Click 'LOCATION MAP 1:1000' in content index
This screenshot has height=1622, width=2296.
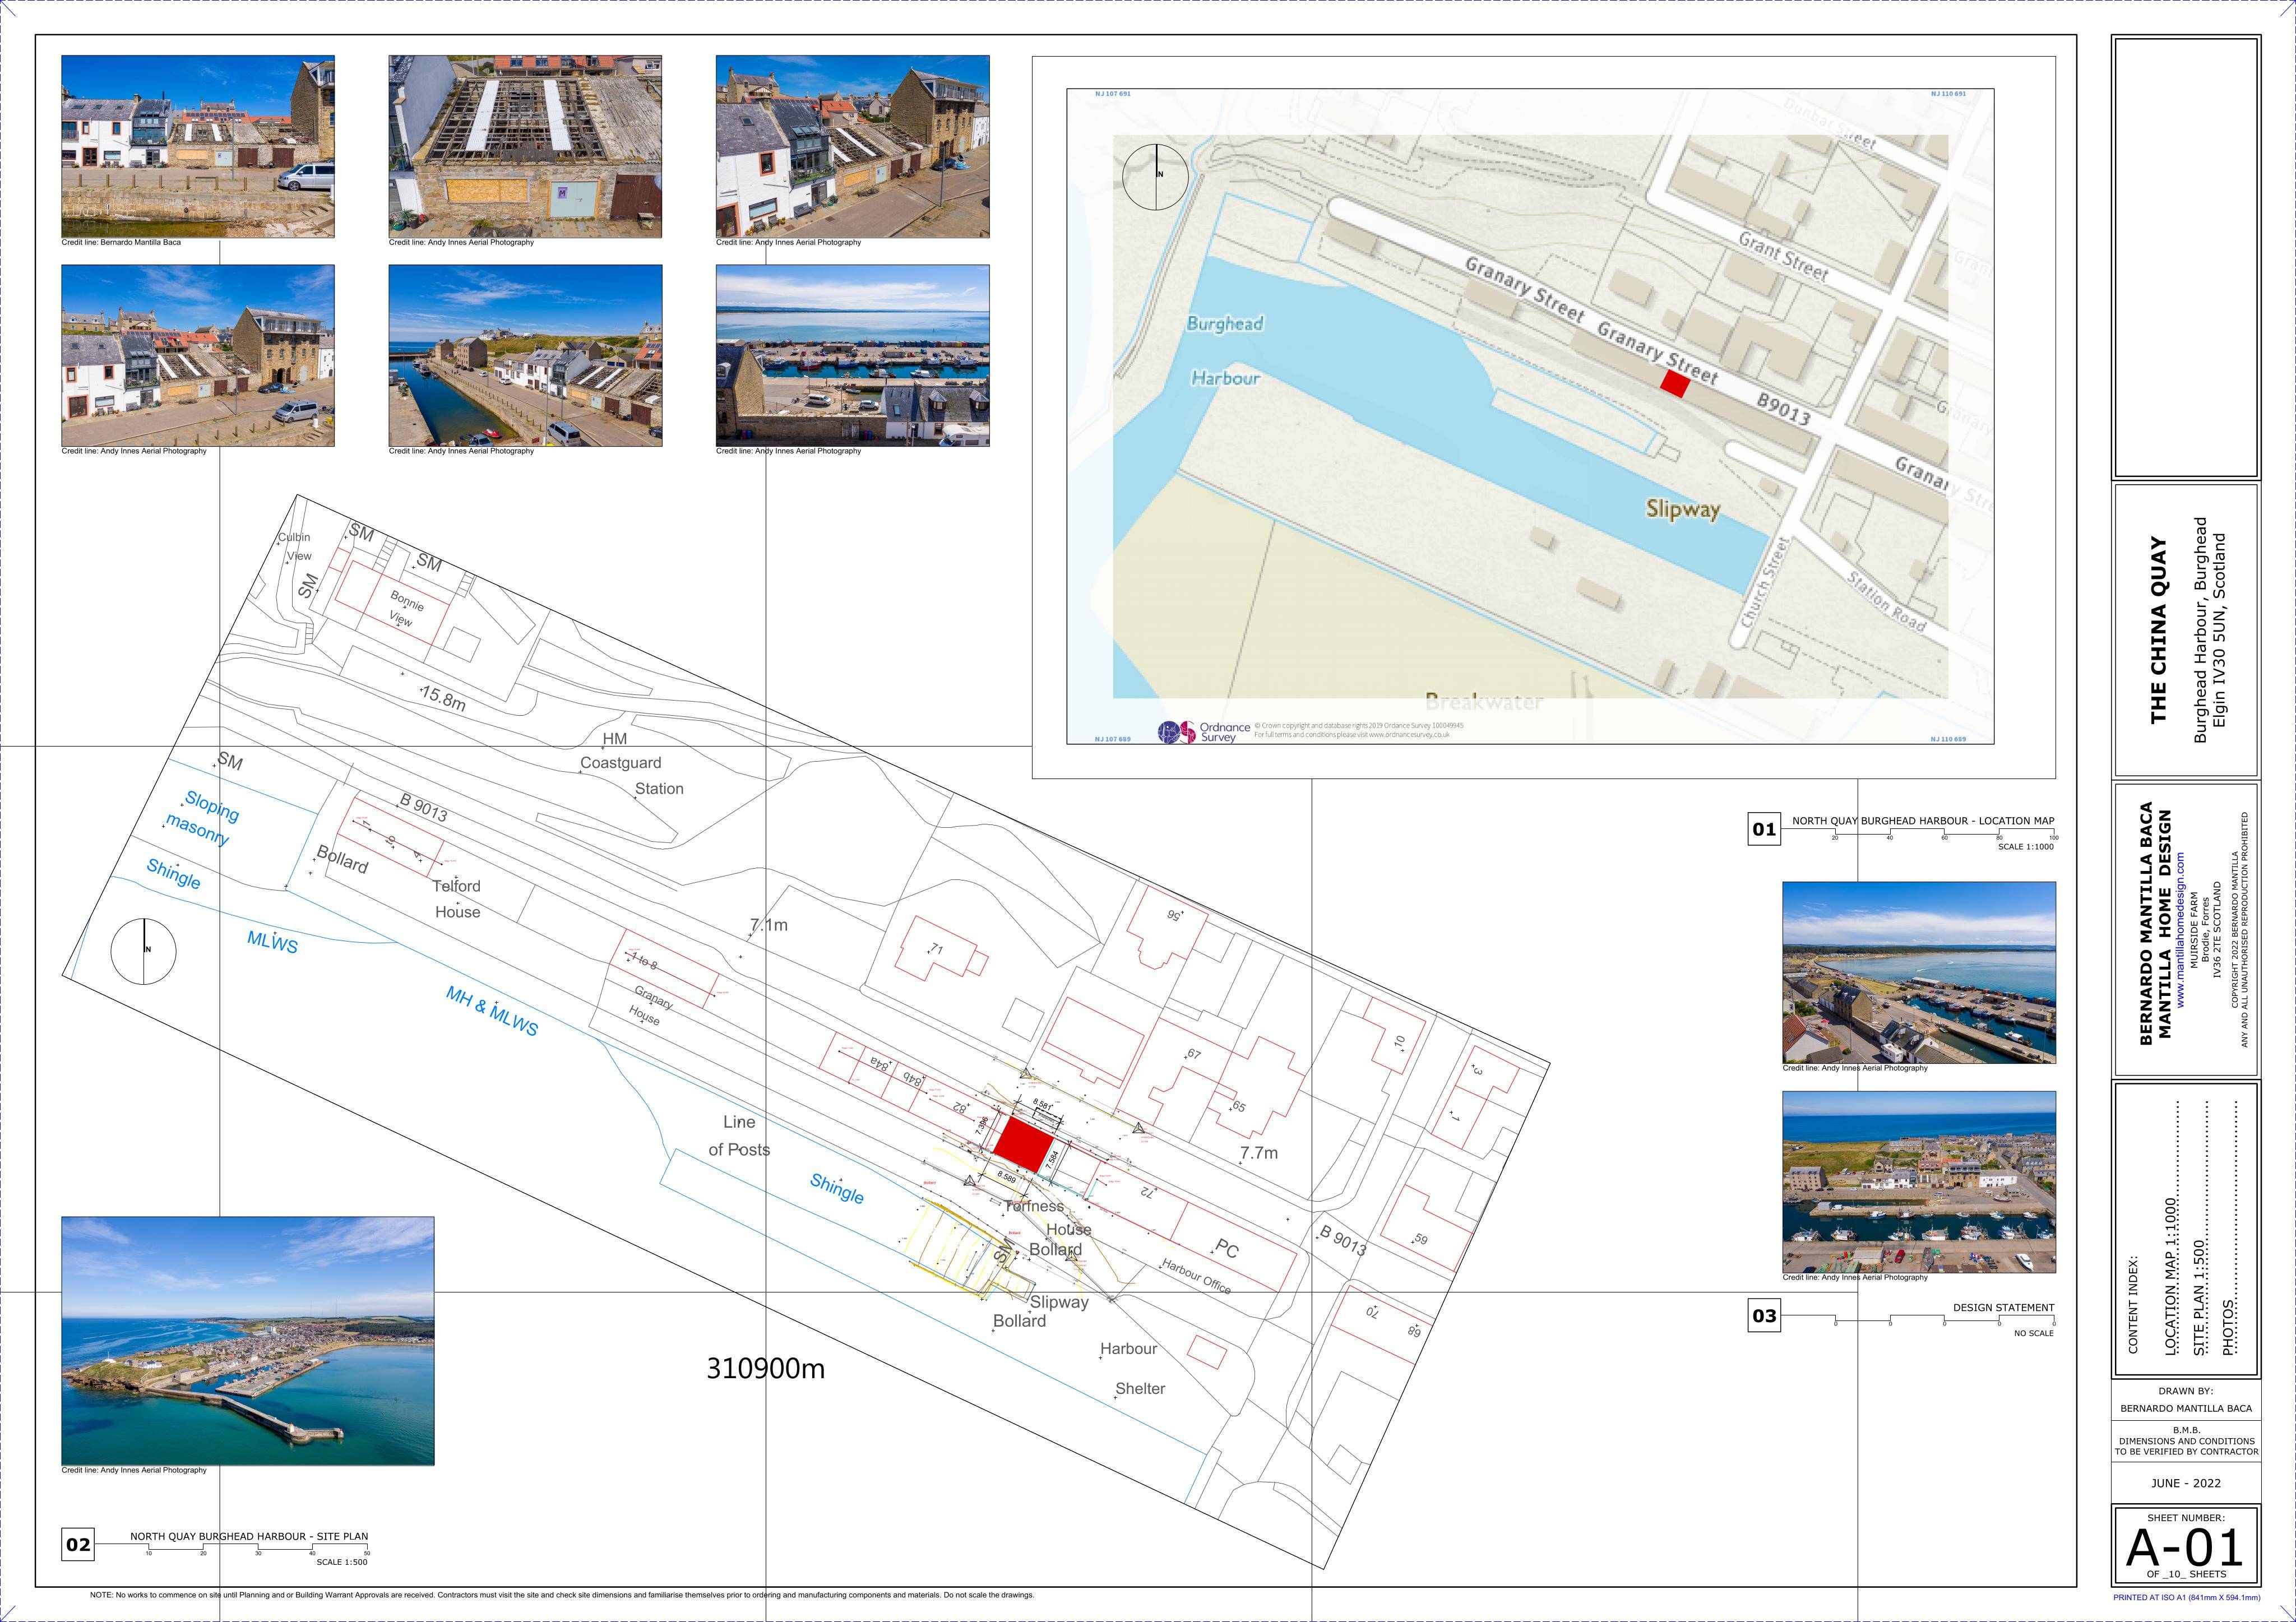[x=2170, y=1277]
